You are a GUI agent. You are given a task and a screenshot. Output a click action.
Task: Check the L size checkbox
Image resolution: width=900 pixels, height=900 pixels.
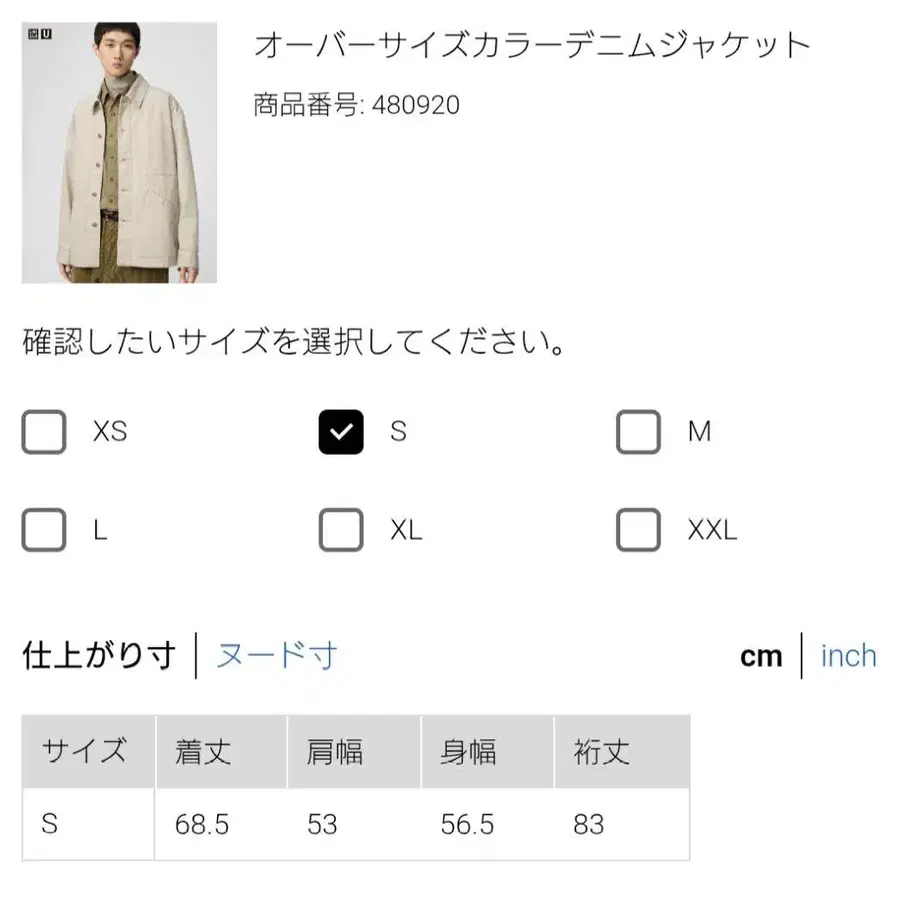pos(44,530)
